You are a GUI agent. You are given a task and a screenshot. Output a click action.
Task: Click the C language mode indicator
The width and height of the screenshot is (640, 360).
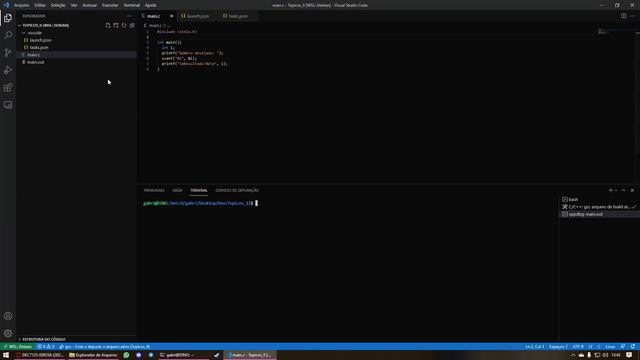click(x=599, y=347)
